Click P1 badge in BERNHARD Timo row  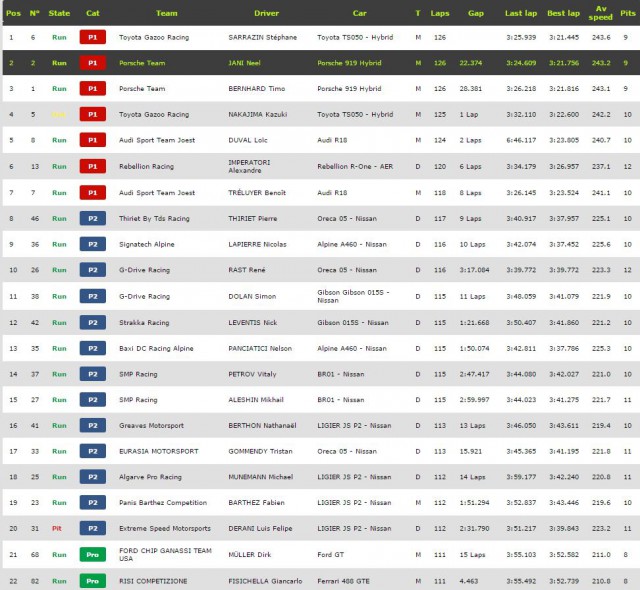pos(93,89)
